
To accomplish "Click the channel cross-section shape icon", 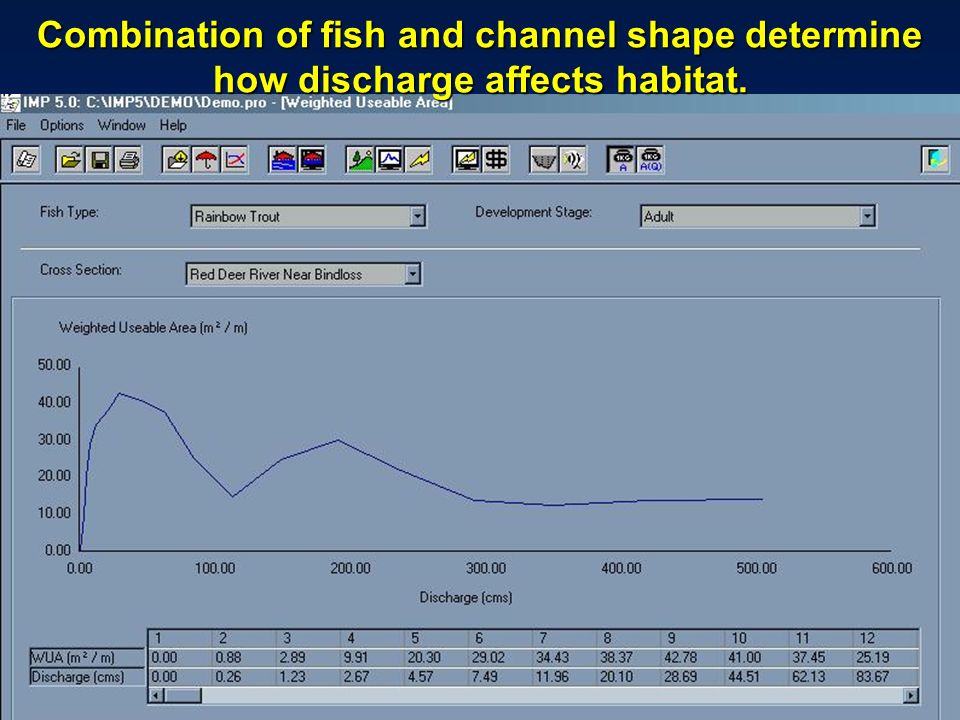I will click(x=544, y=160).
